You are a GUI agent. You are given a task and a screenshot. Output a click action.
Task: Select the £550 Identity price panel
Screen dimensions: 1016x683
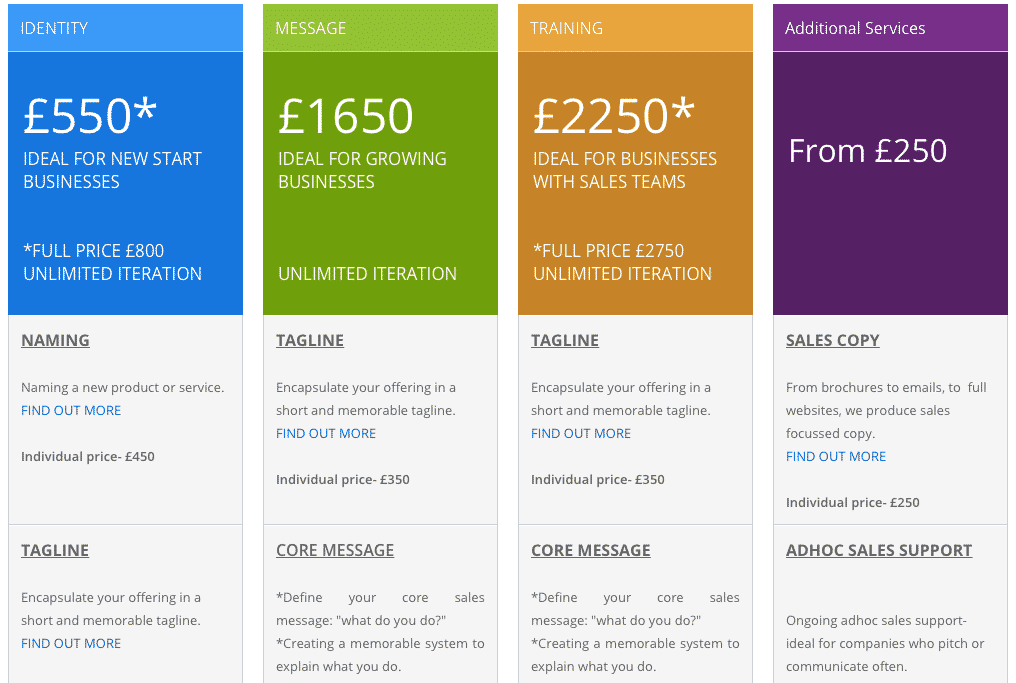tap(125, 183)
